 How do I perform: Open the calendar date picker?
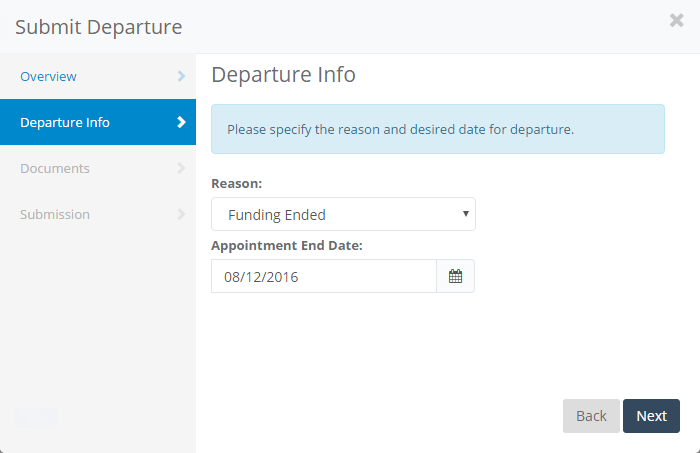455,277
